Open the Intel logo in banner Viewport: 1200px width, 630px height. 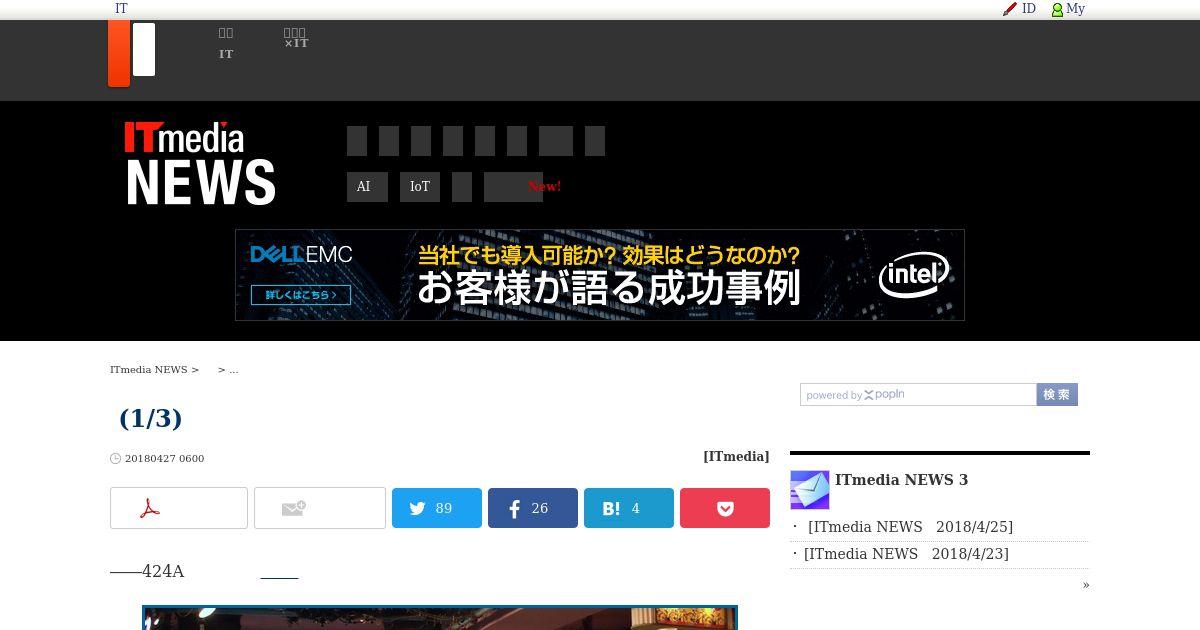[913, 275]
